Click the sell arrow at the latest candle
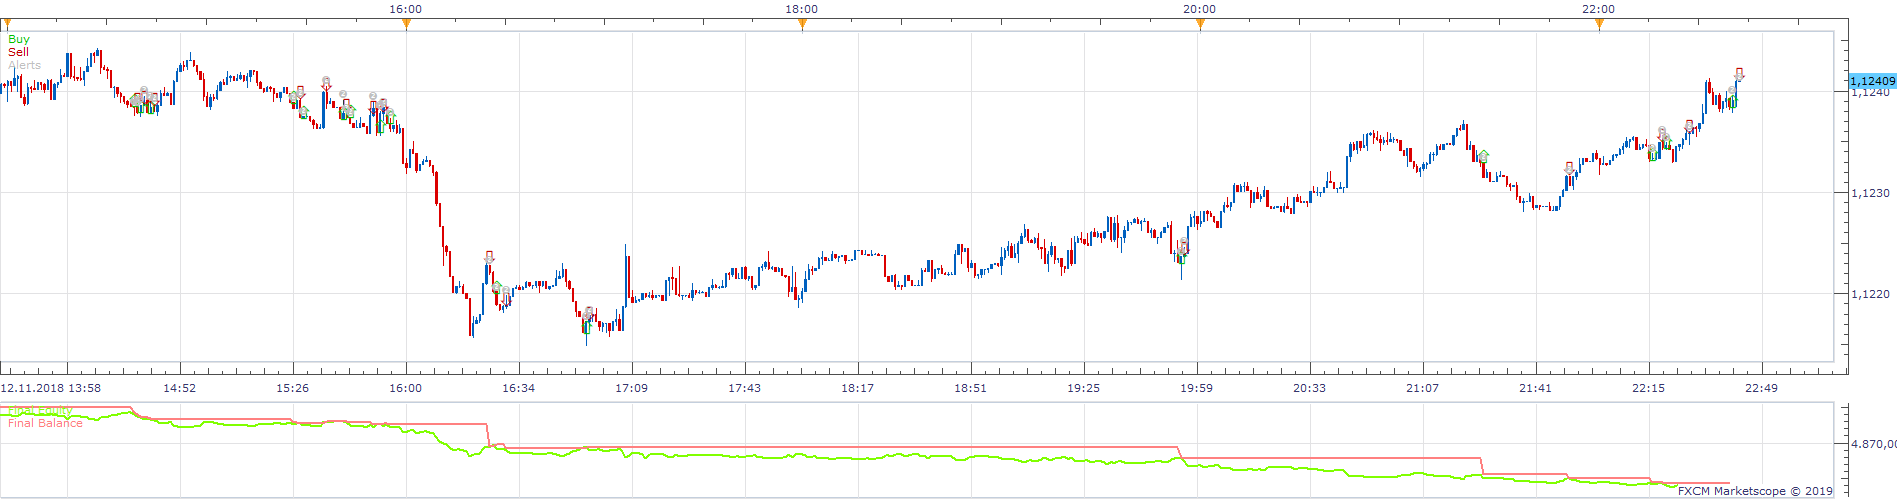Screen dimensions: 1899x500 1739,74
